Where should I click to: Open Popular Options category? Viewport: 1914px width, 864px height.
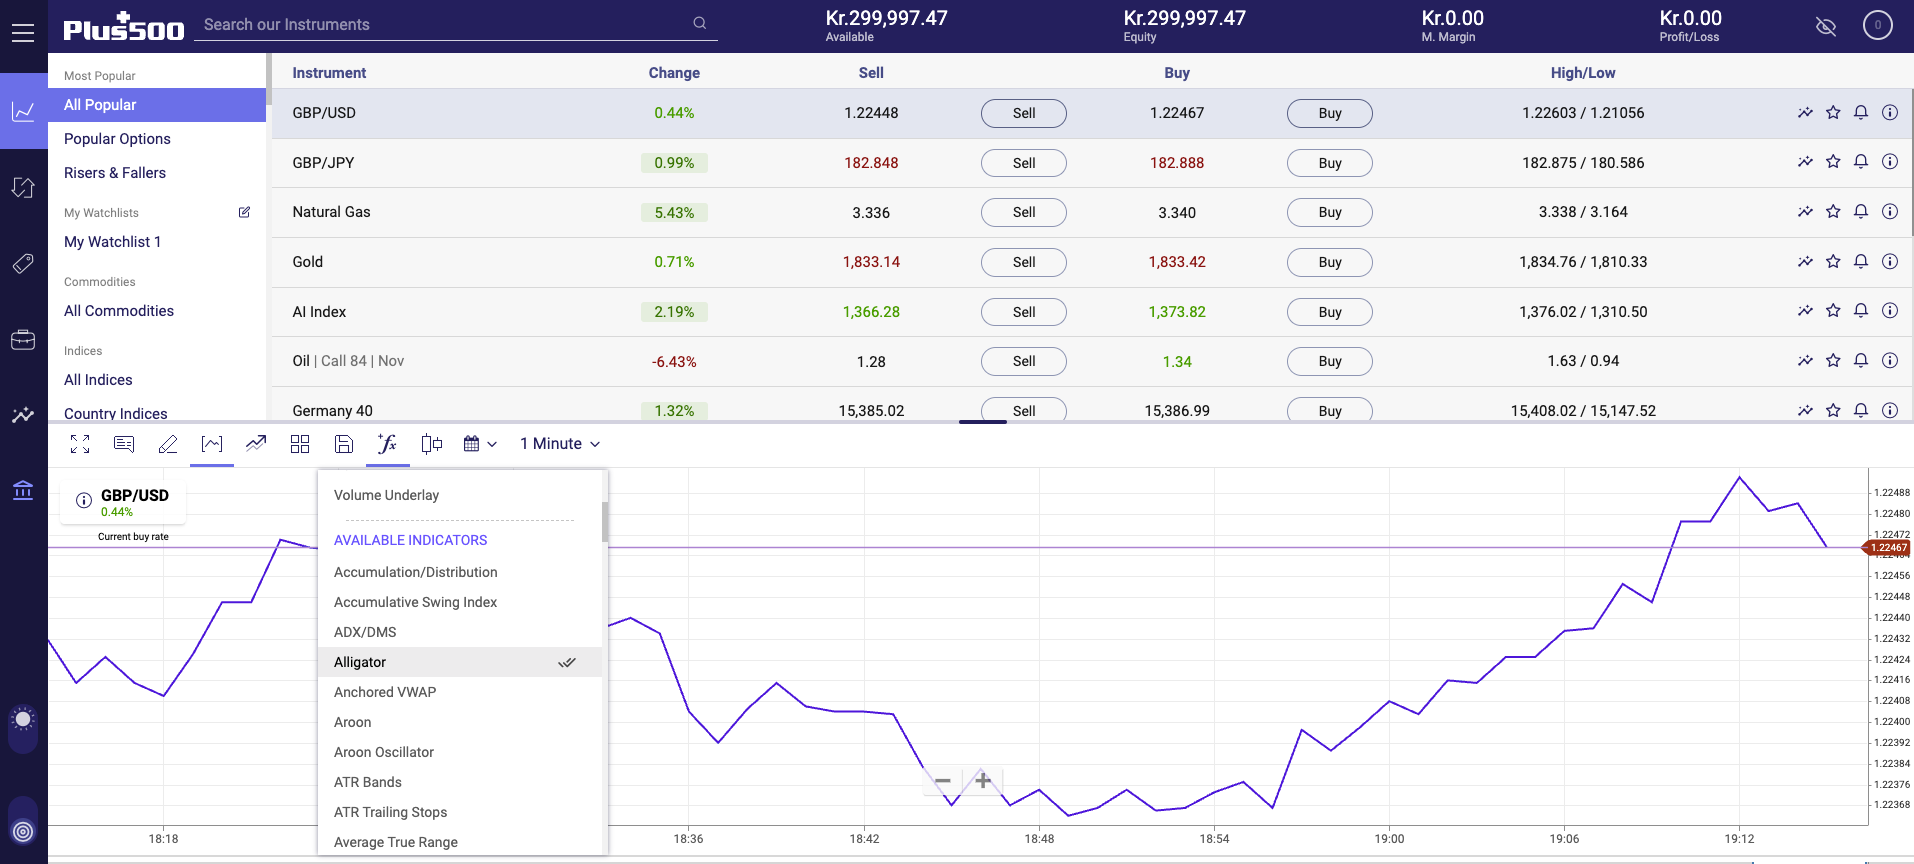(x=117, y=139)
